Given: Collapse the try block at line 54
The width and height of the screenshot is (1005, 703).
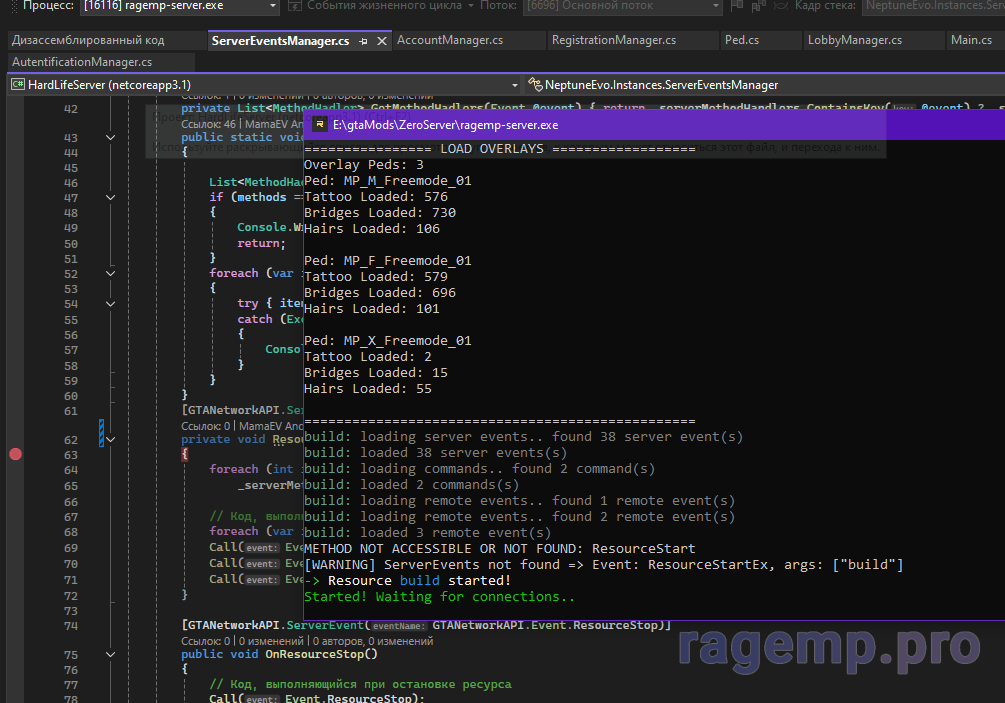Looking at the screenshot, I should [110, 304].
